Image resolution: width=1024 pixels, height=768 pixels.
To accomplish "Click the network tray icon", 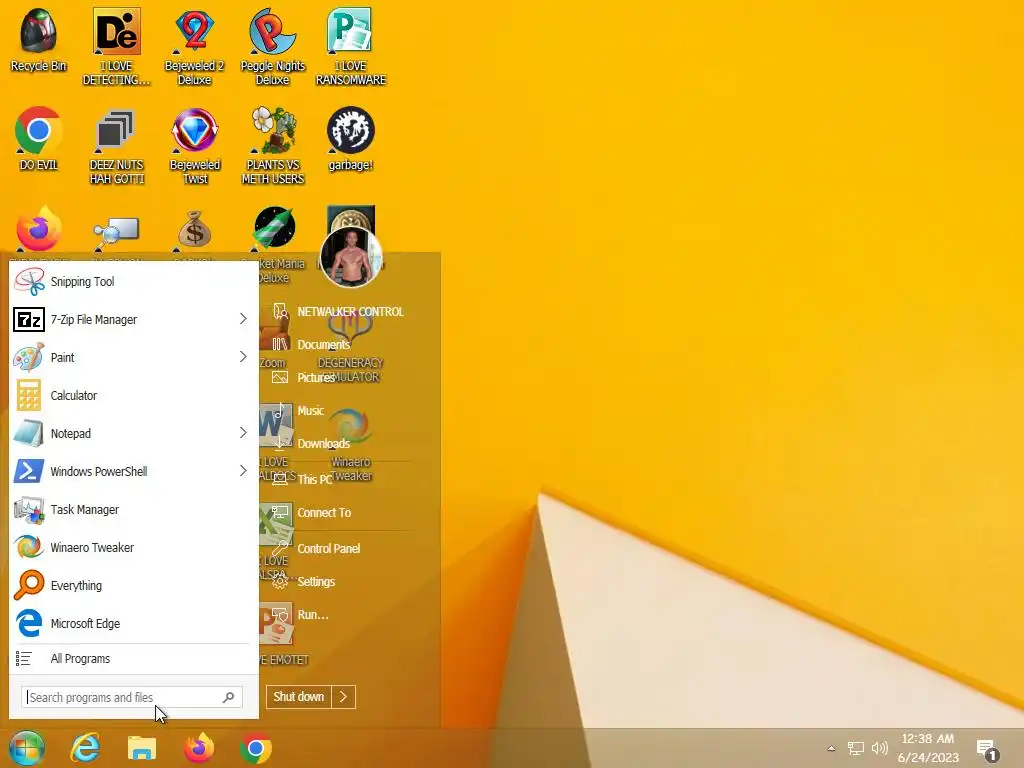I will point(856,748).
